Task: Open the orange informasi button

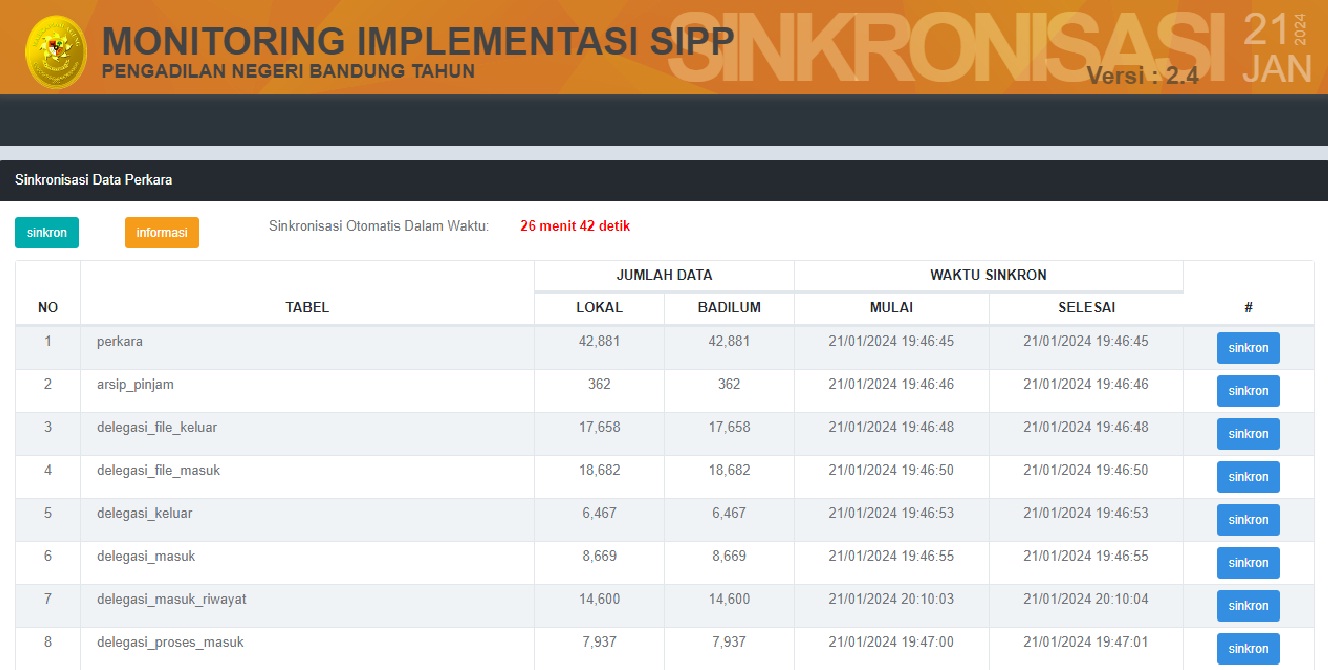Action: click(x=162, y=233)
